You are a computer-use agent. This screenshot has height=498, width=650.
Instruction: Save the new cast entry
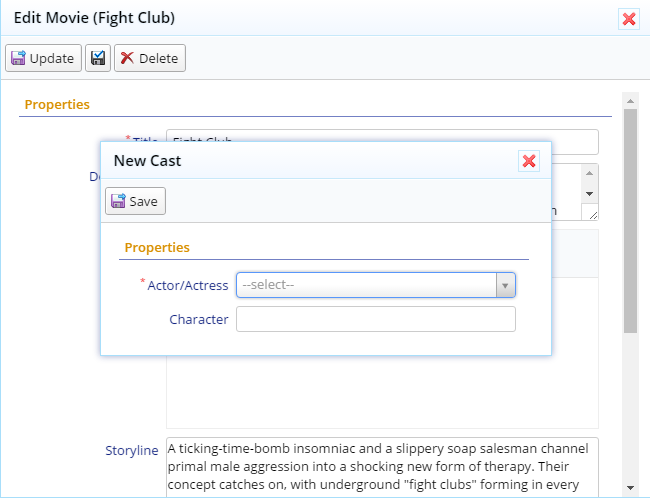pos(135,201)
